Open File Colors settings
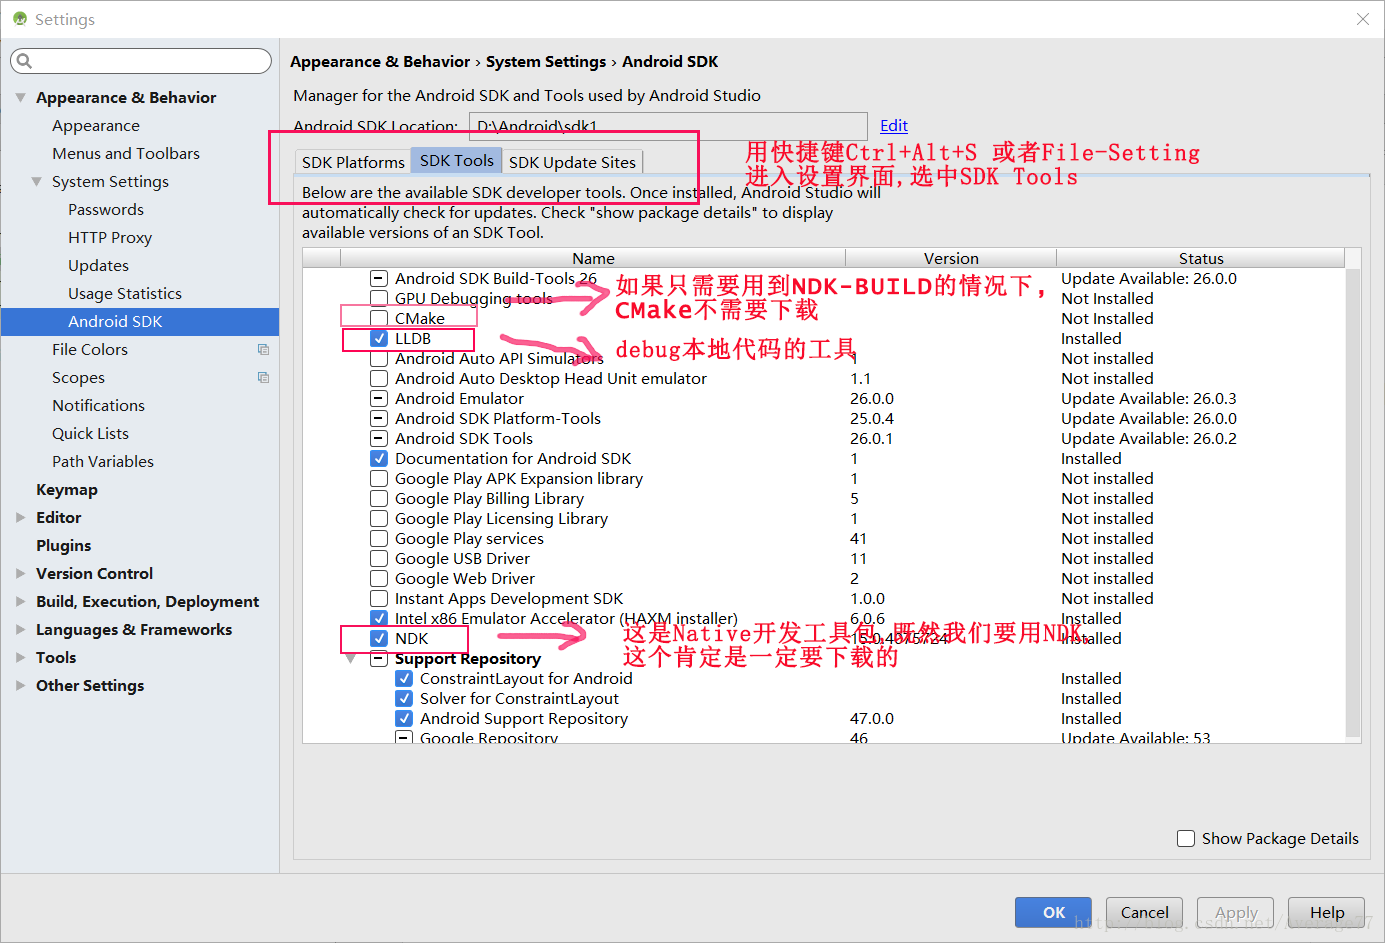The image size is (1385, 943). pos(90,349)
